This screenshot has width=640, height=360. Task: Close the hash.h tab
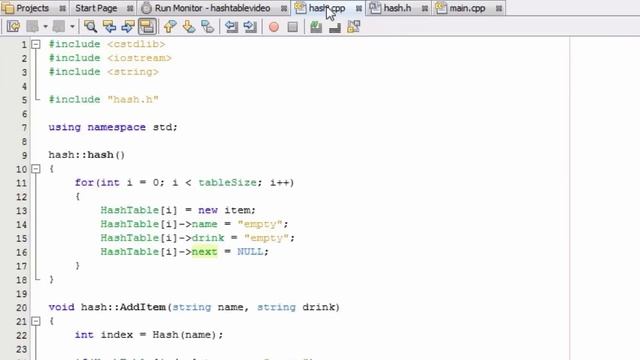[x=424, y=8]
